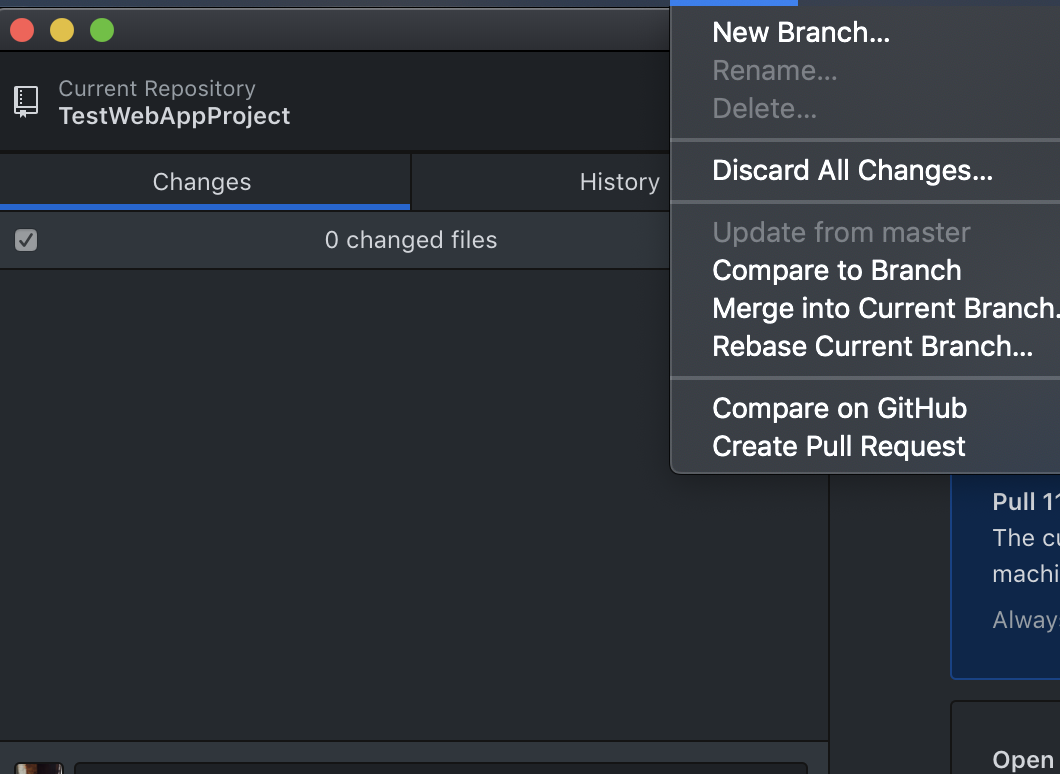The height and width of the screenshot is (774, 1060).
Task: Click the yellow minimize window button
Action: (62, 30)
